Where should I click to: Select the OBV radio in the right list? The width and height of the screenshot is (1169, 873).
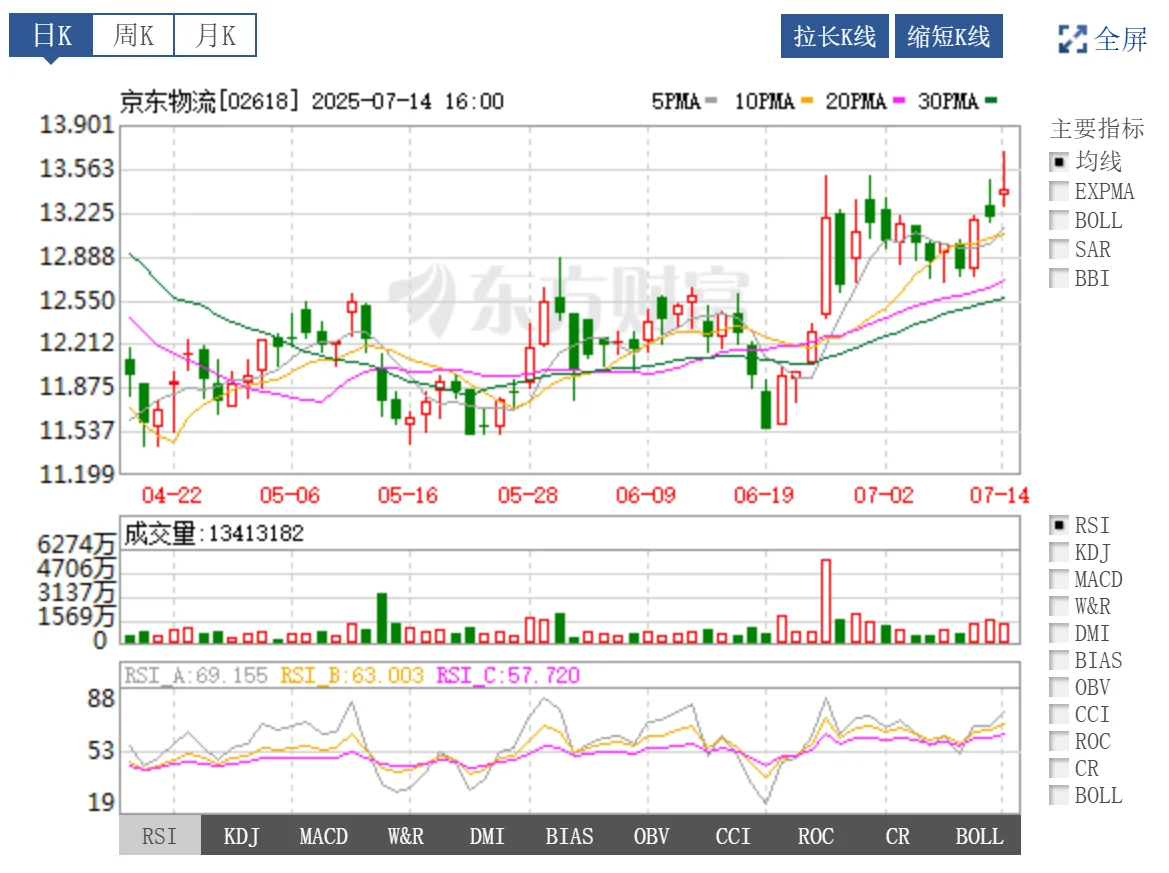tap(1059, 687)
